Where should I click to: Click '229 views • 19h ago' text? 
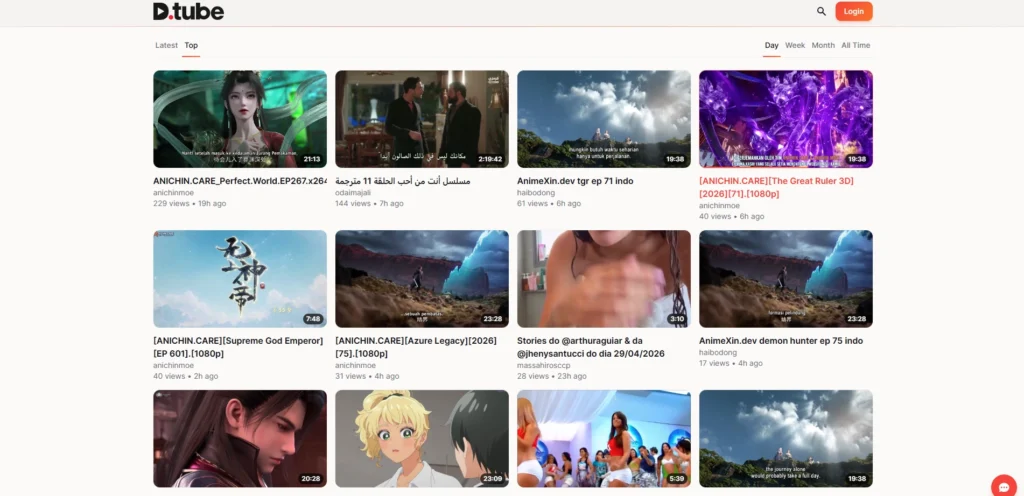(190, 204)
